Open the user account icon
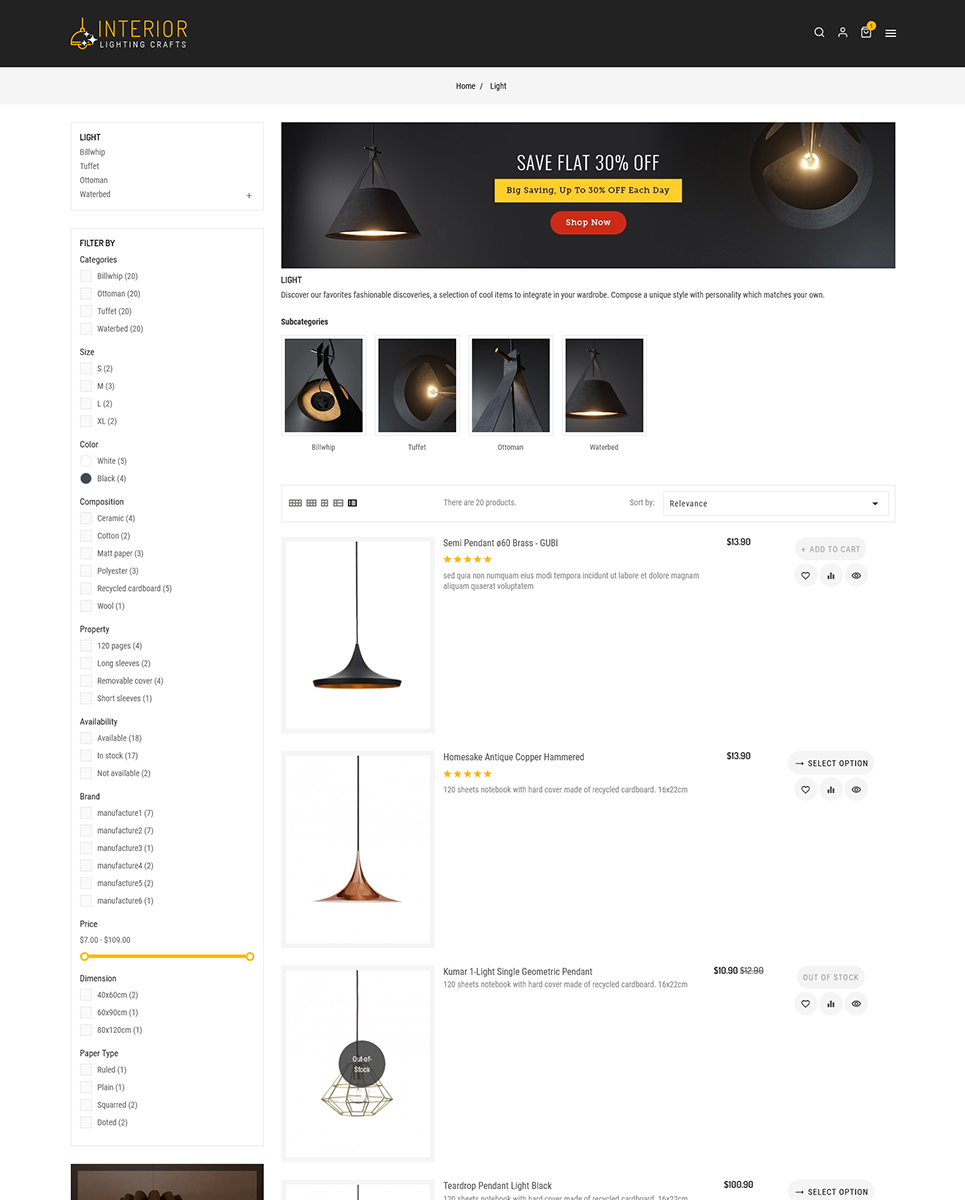 pos(842,33)
